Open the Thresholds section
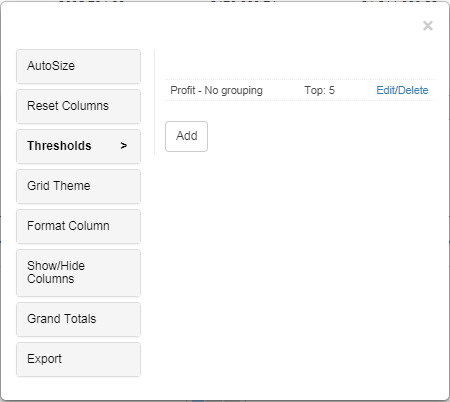450x402 pixels. (x=78, y=146)
